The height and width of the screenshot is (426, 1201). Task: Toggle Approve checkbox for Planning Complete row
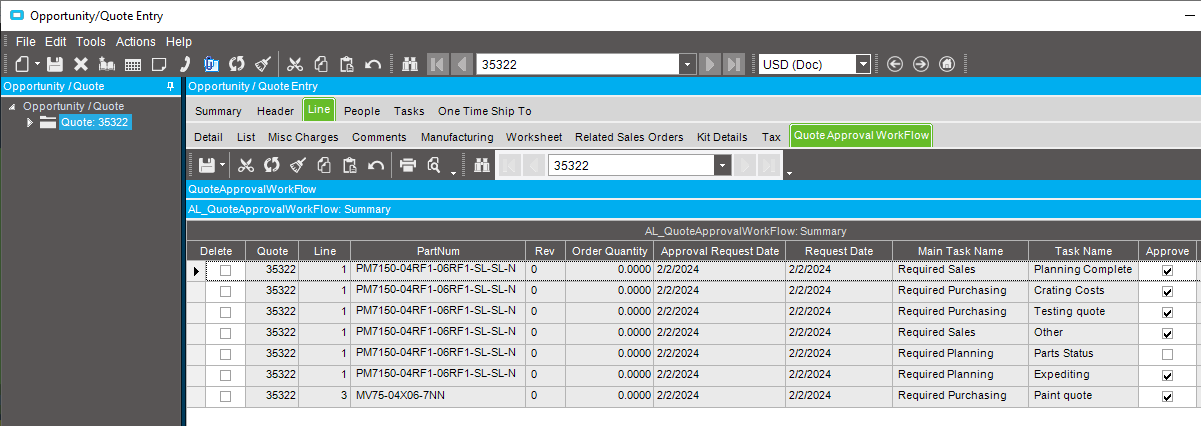click(x=1167, y=271)
